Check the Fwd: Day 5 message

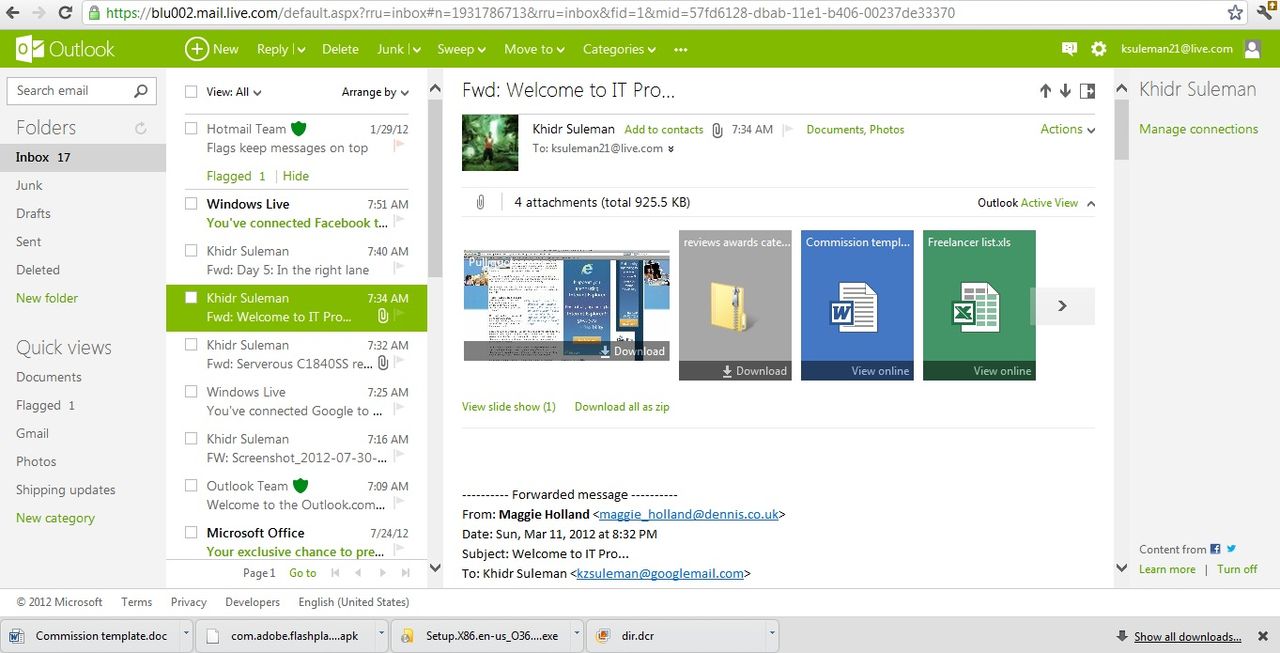pyautogui.click(x=191, y=250)
